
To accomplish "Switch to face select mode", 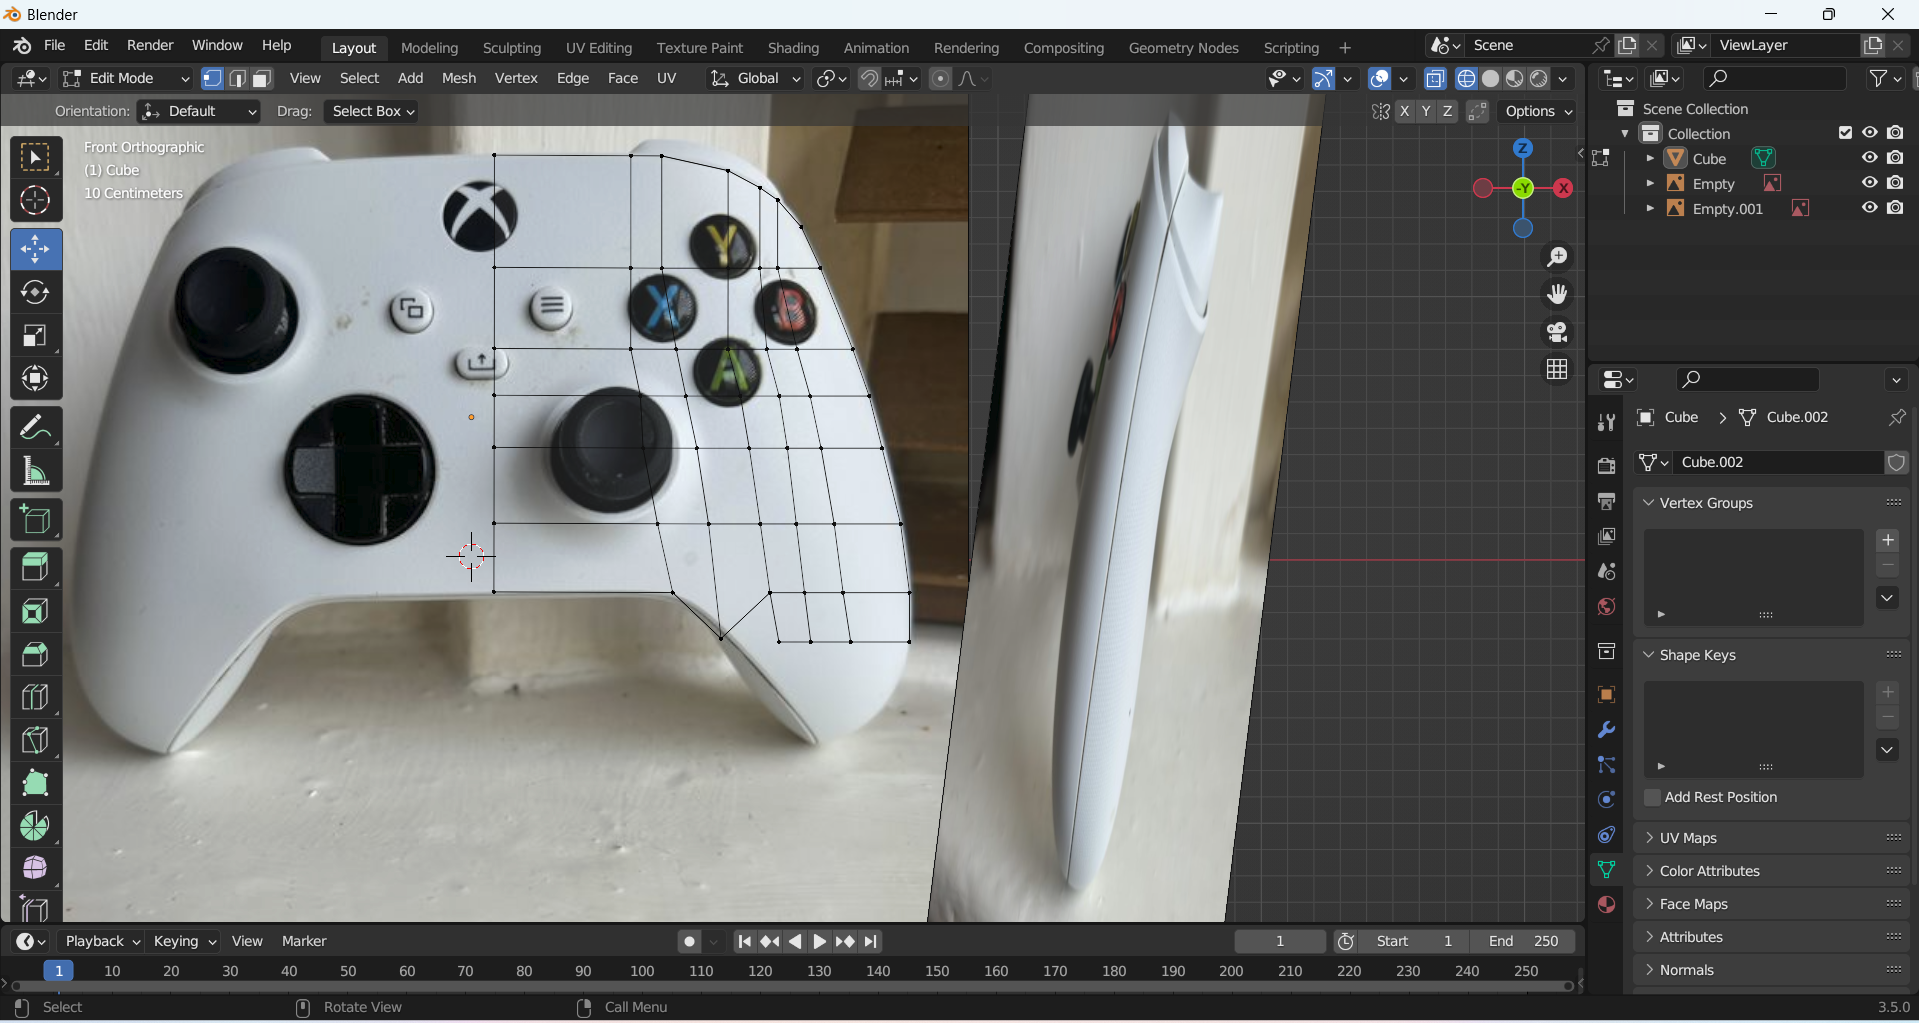I will [x=262, y=79].
